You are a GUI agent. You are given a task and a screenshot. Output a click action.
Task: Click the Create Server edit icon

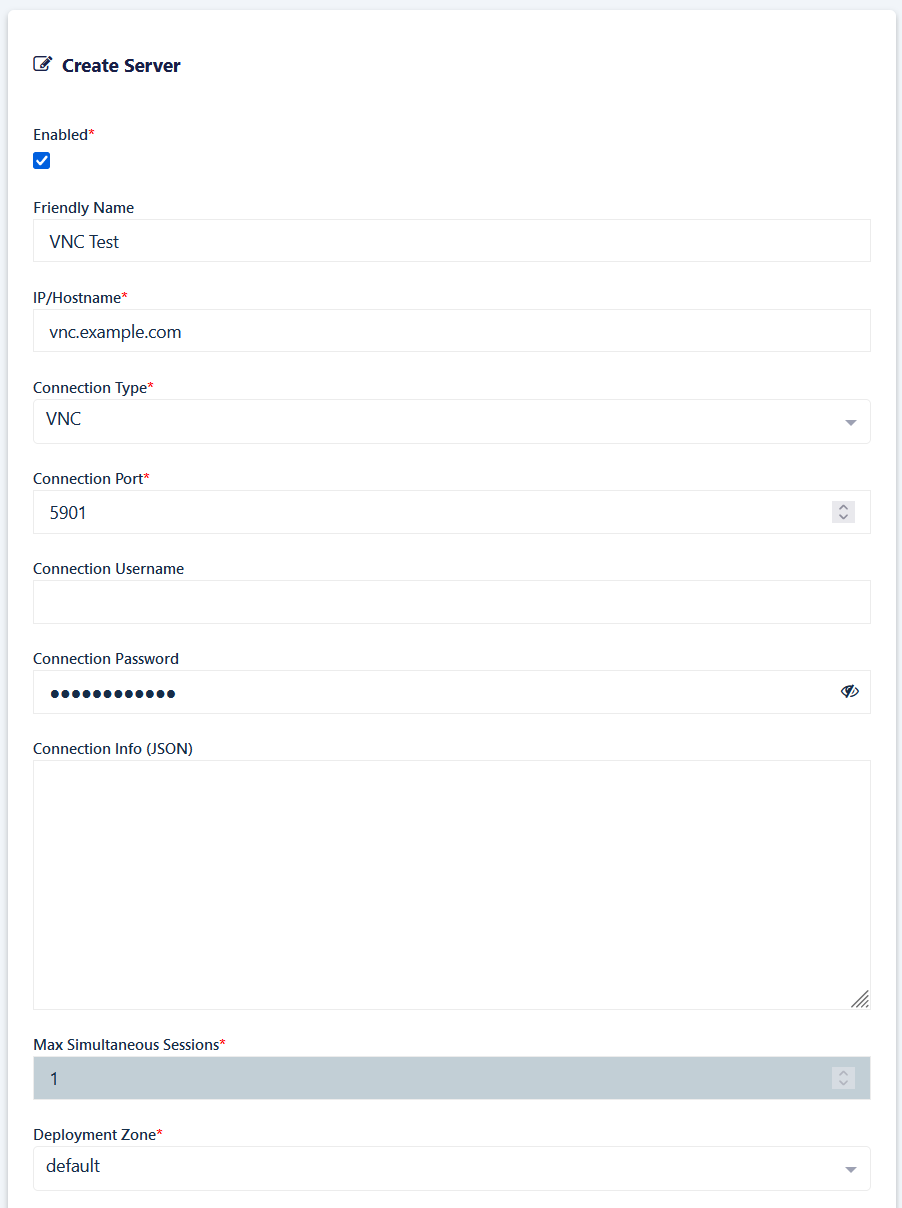42,65
